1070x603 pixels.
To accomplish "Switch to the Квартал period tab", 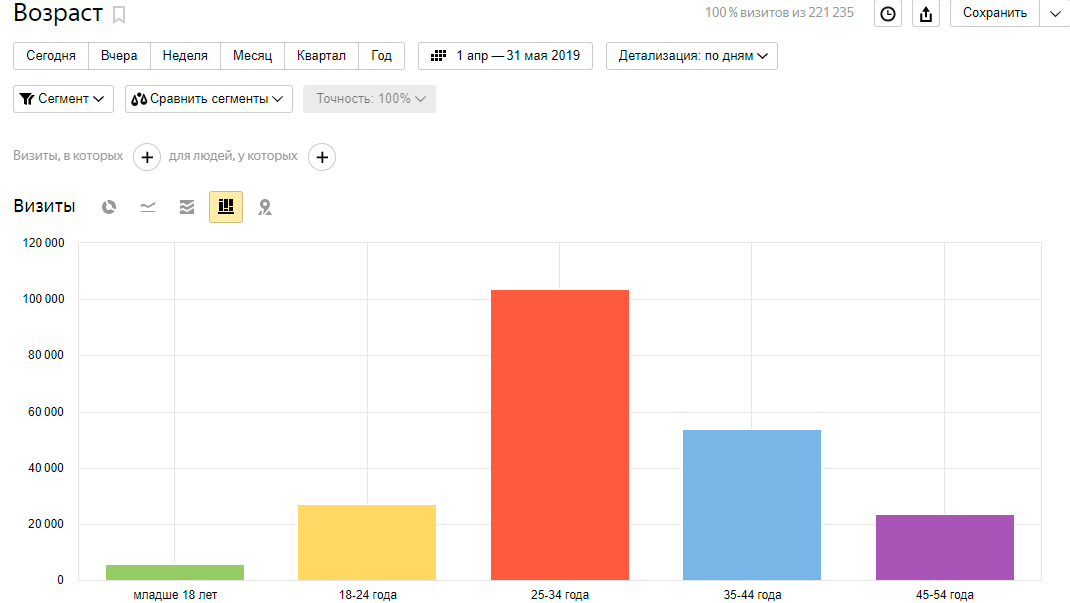I will point(321,56).
